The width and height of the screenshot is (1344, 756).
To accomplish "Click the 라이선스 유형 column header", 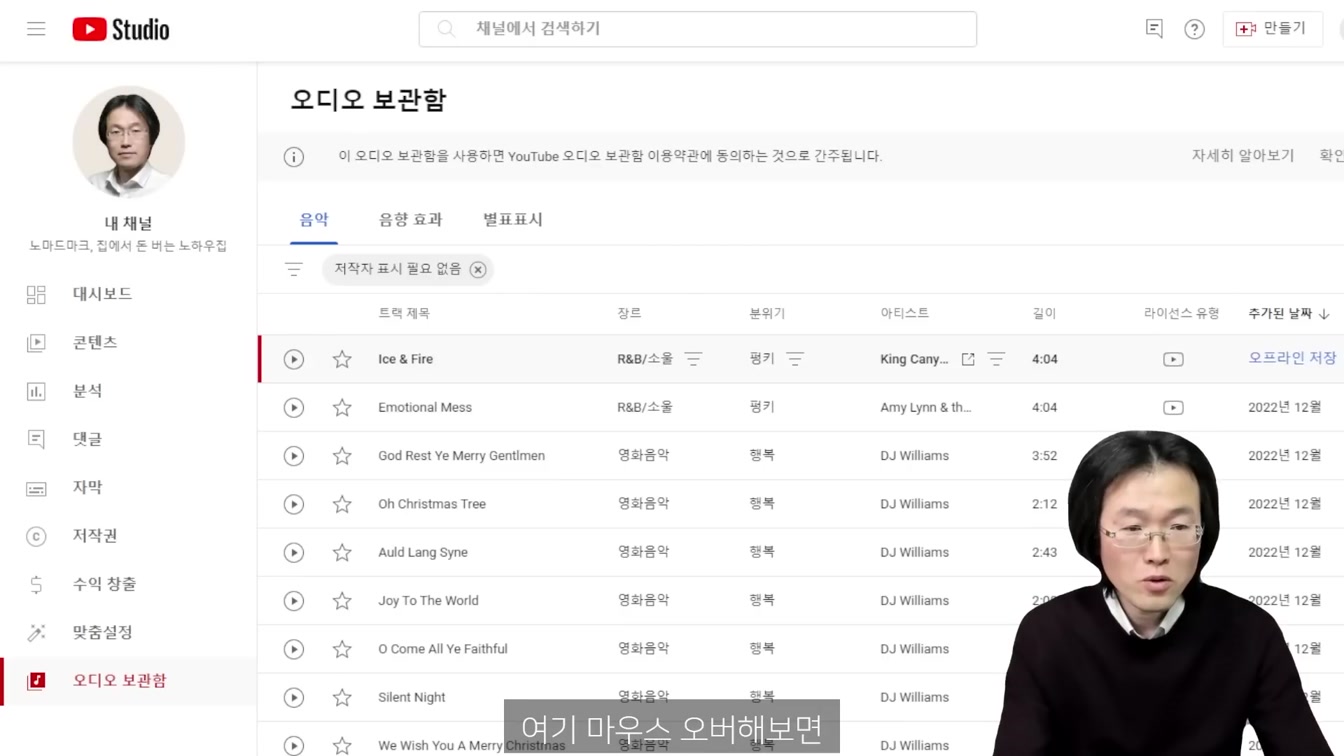I will click(1181, 313).
